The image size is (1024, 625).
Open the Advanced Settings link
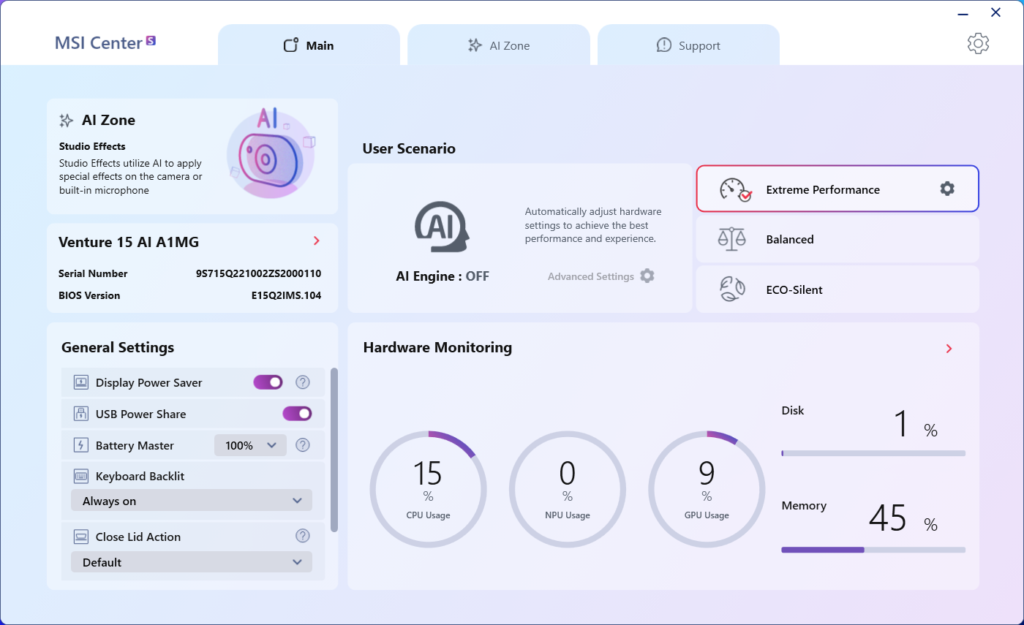coord(590,276)
